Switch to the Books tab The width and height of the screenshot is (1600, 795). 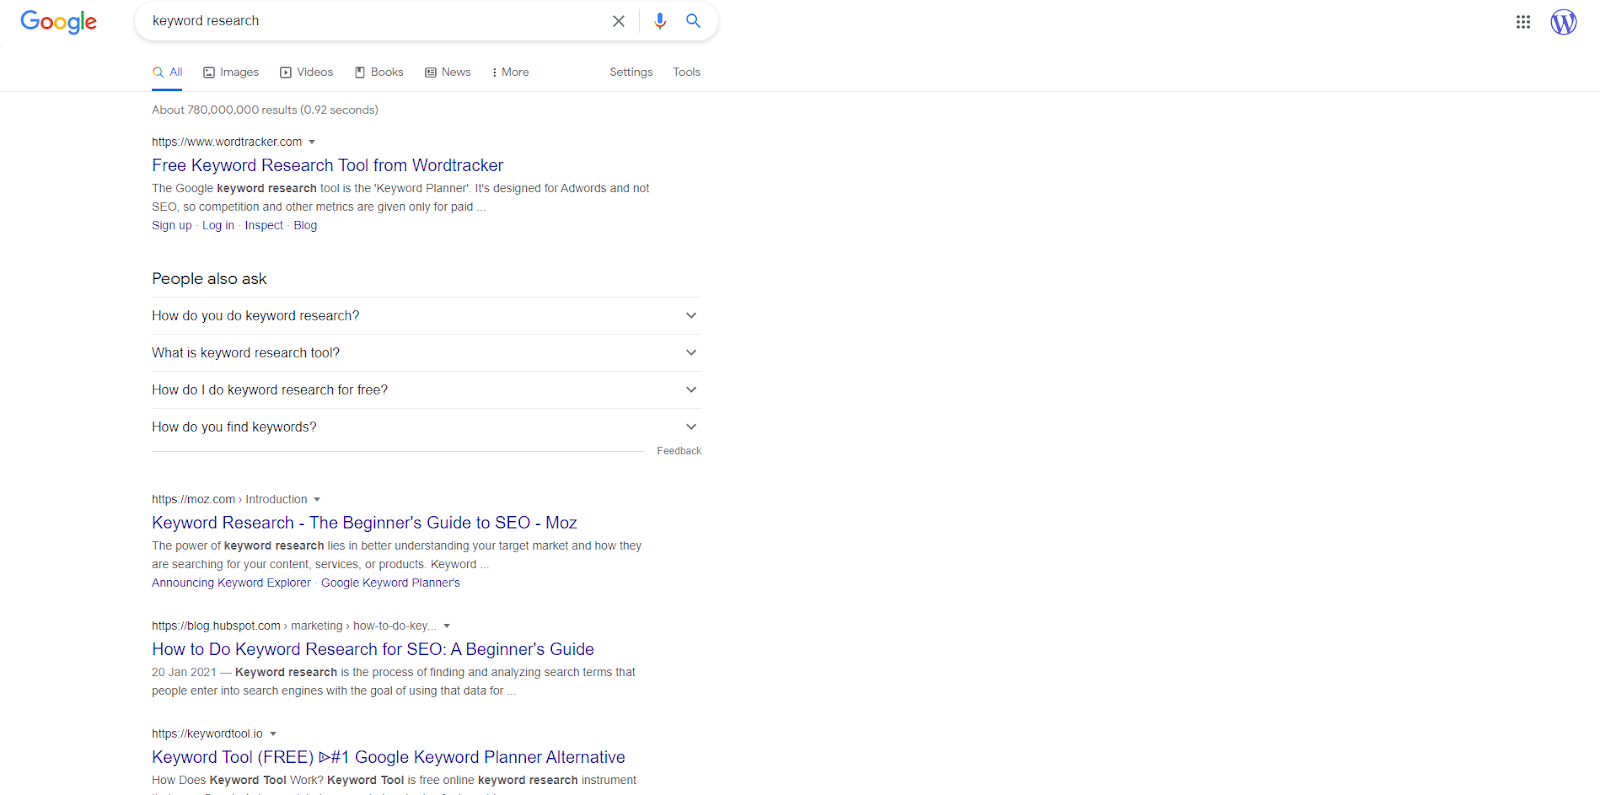click(379, 72)
